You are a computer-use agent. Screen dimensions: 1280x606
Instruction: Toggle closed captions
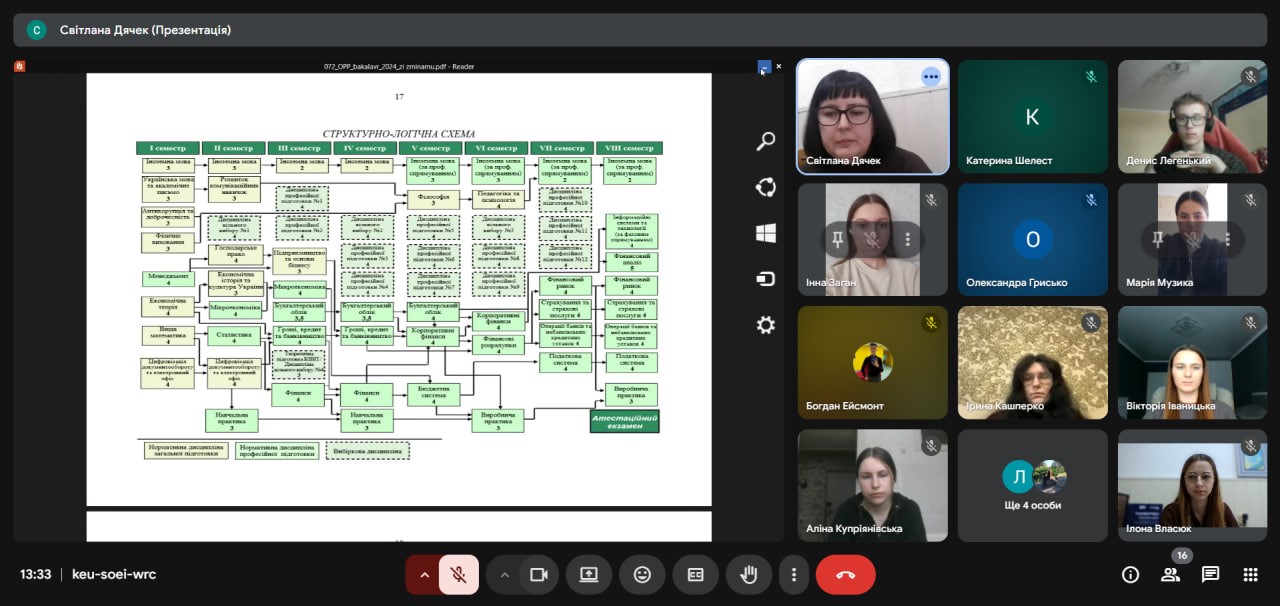[x=695, y=575]
